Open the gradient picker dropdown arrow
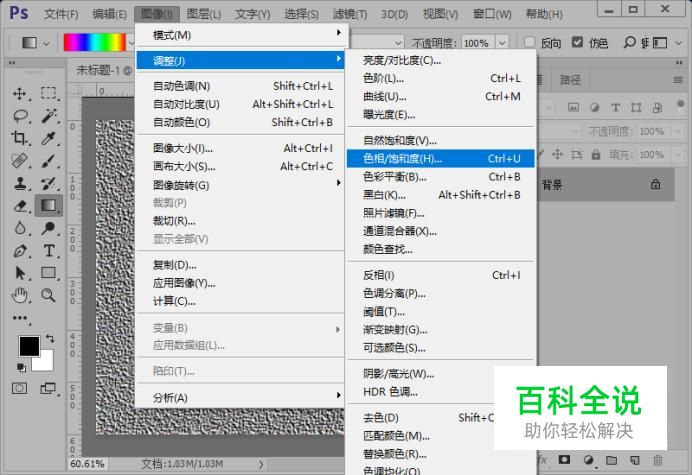Viewport: 692px width, 475px height. [131, 43]
